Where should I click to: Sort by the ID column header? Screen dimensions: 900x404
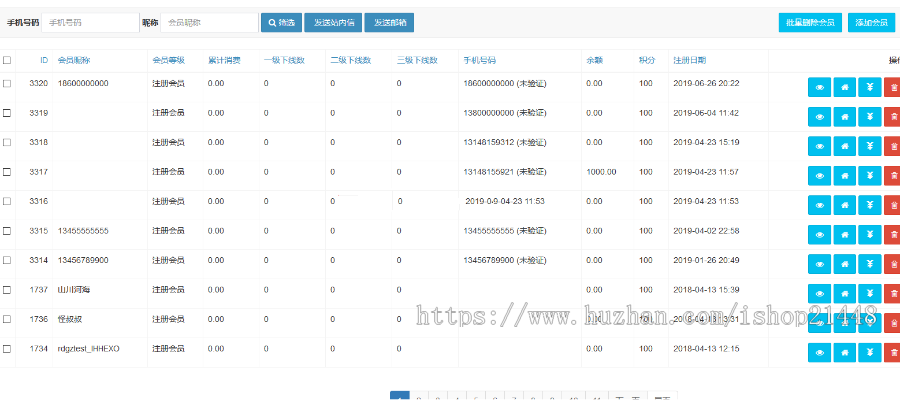pyautogui.click(x=44, y=60)
